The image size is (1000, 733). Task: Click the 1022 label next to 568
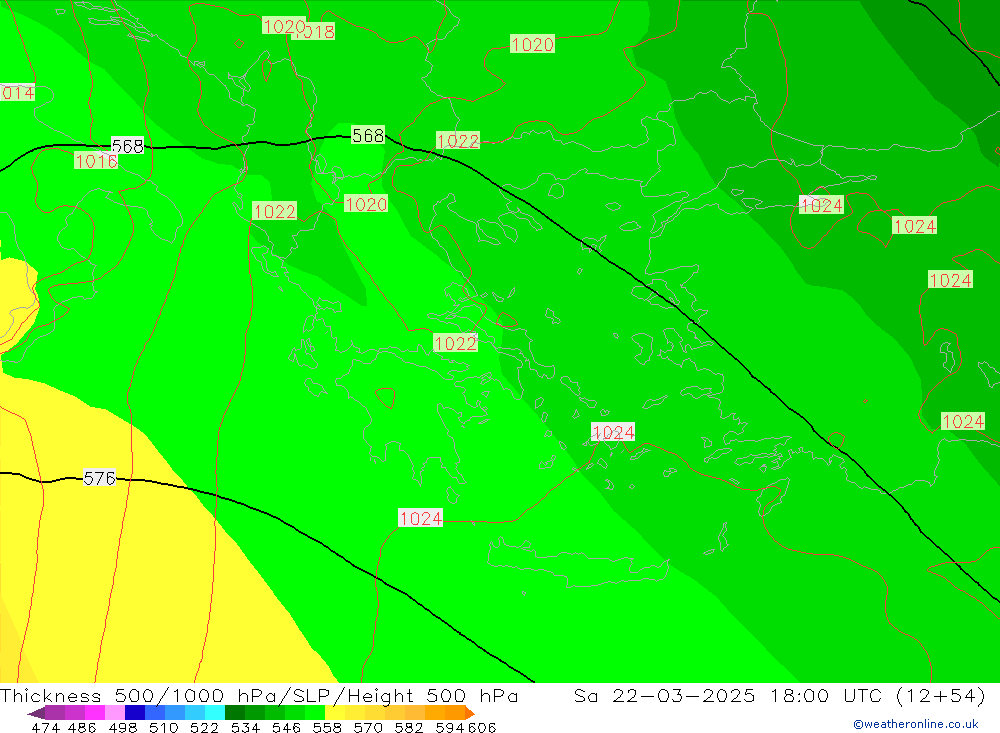coord(458,141)
